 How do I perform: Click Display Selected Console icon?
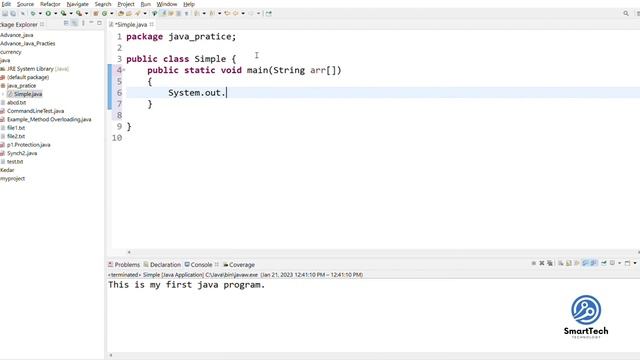coord(612,263)
